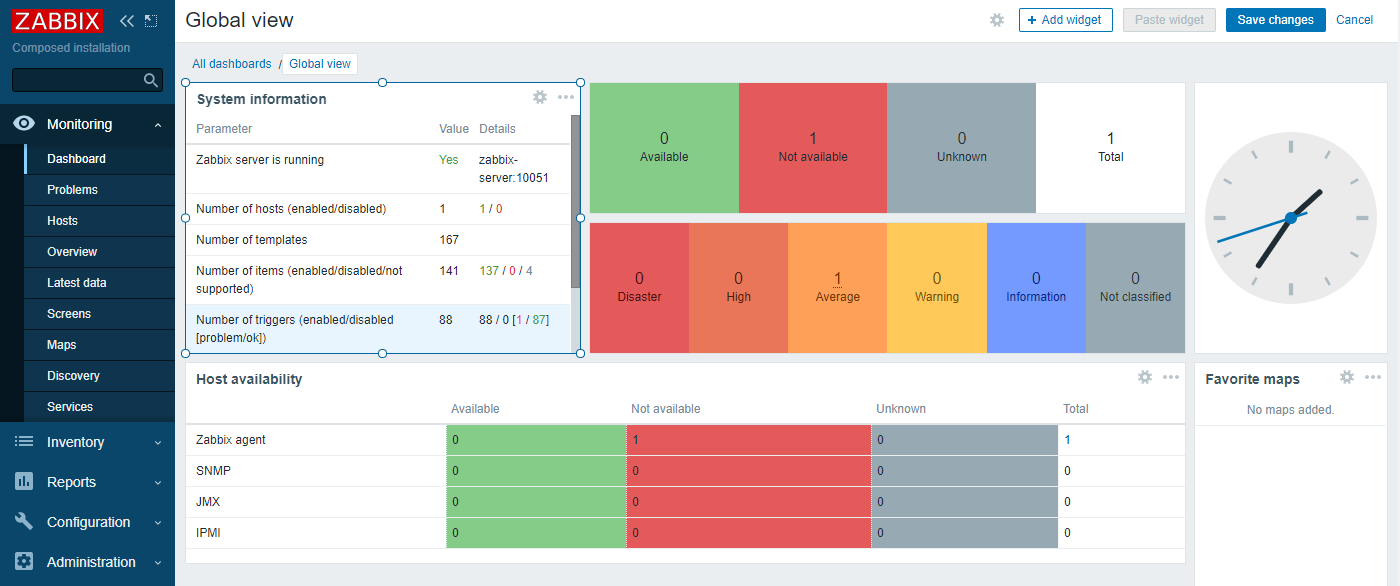Viewport: 1400px width, 586px height.
Task: Click the Save changes button
Action: 1275,19
